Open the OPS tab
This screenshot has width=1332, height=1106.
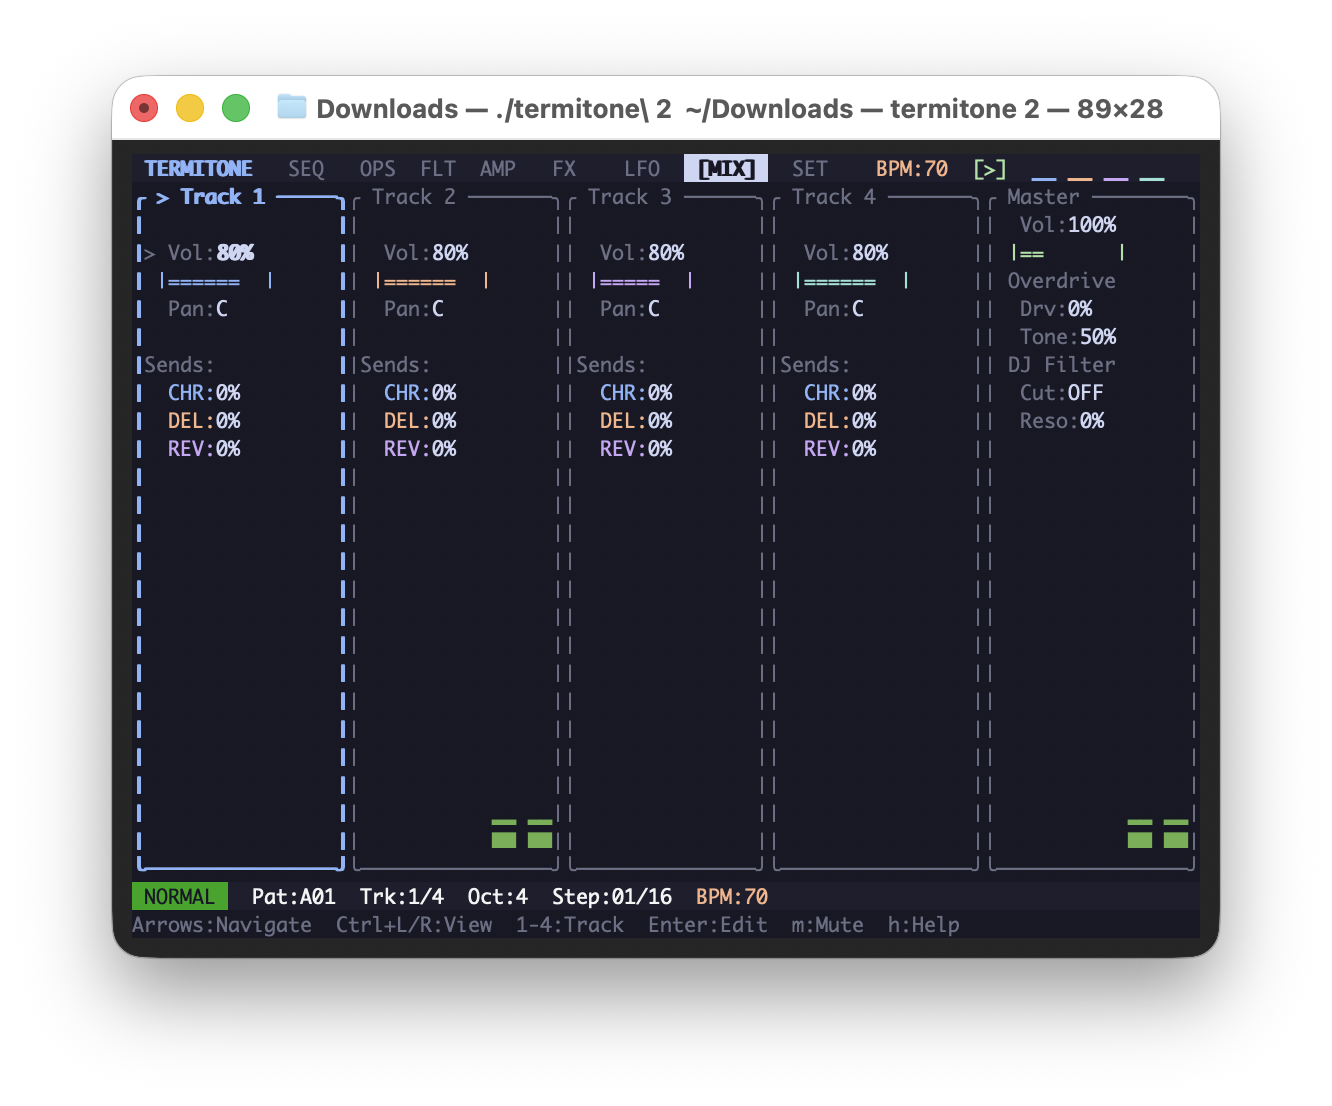click(377, 169)
